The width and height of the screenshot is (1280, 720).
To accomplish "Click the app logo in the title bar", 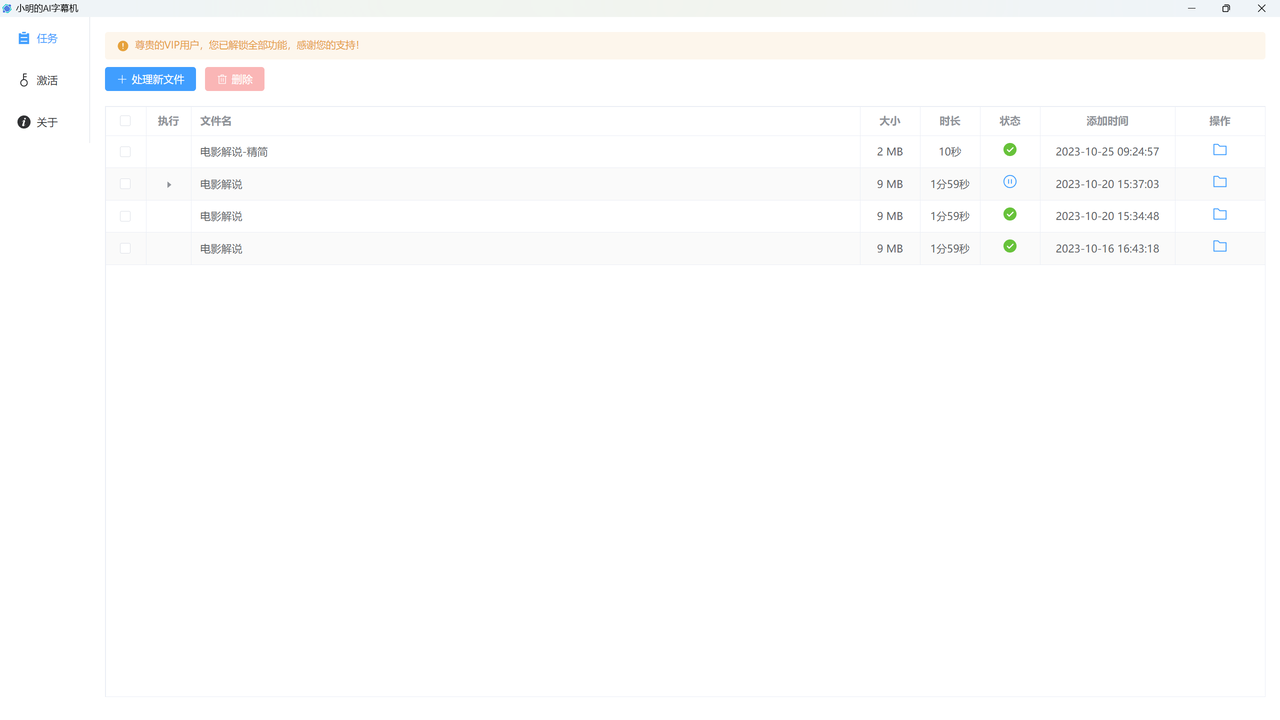I will (x=7, y=8).
